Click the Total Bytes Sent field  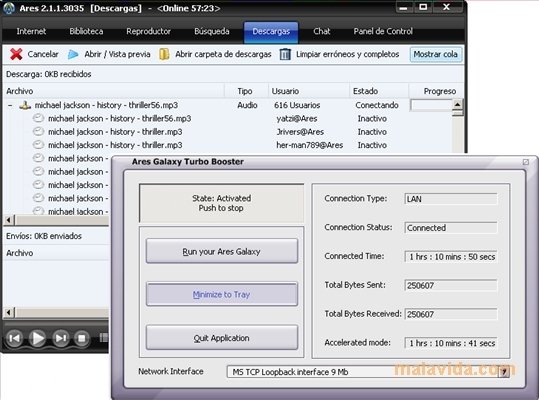(x=451, y=285)
